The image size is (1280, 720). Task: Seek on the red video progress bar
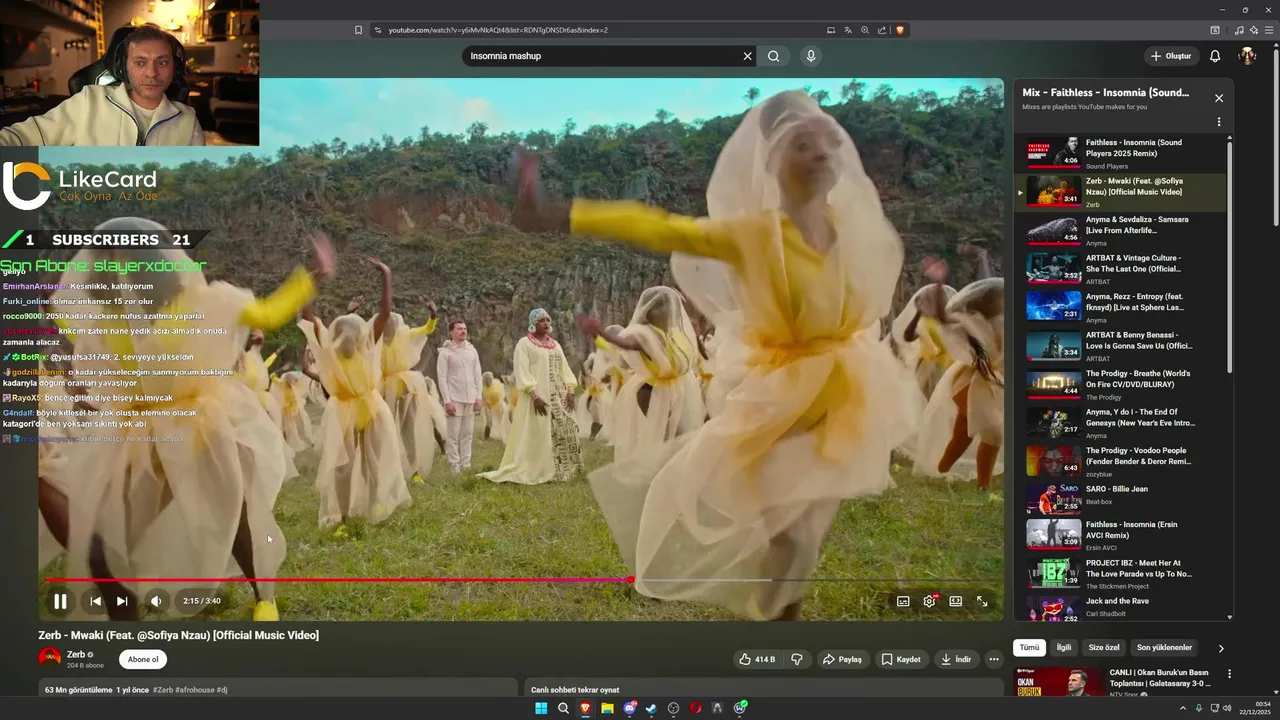tap(521, 580)
